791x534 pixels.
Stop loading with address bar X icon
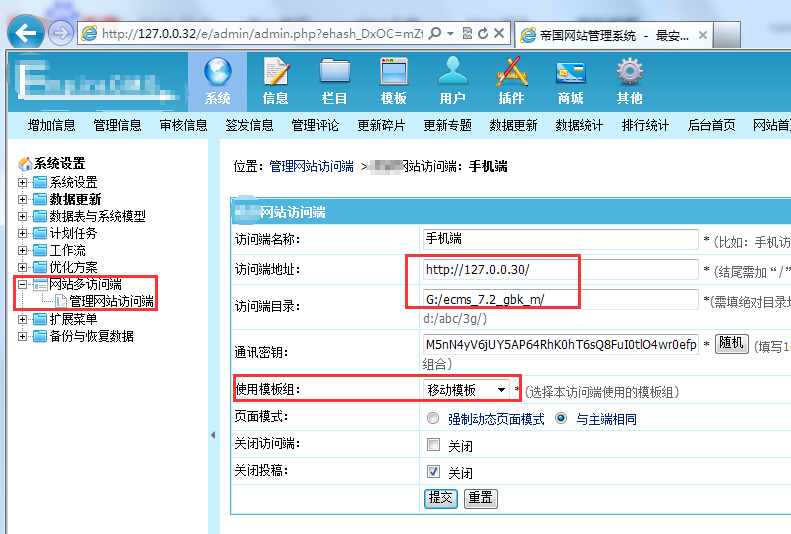tap(499, 34)
